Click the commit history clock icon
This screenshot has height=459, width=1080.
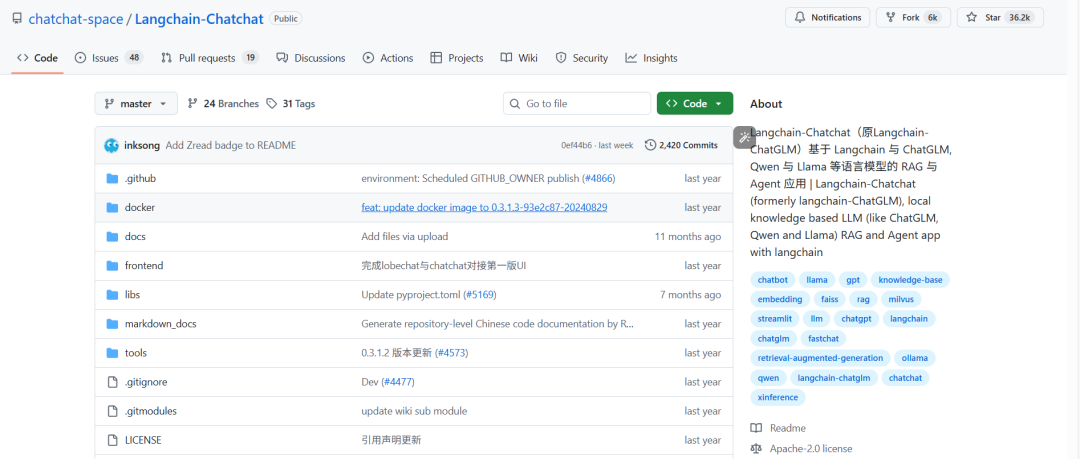point(650,145)
